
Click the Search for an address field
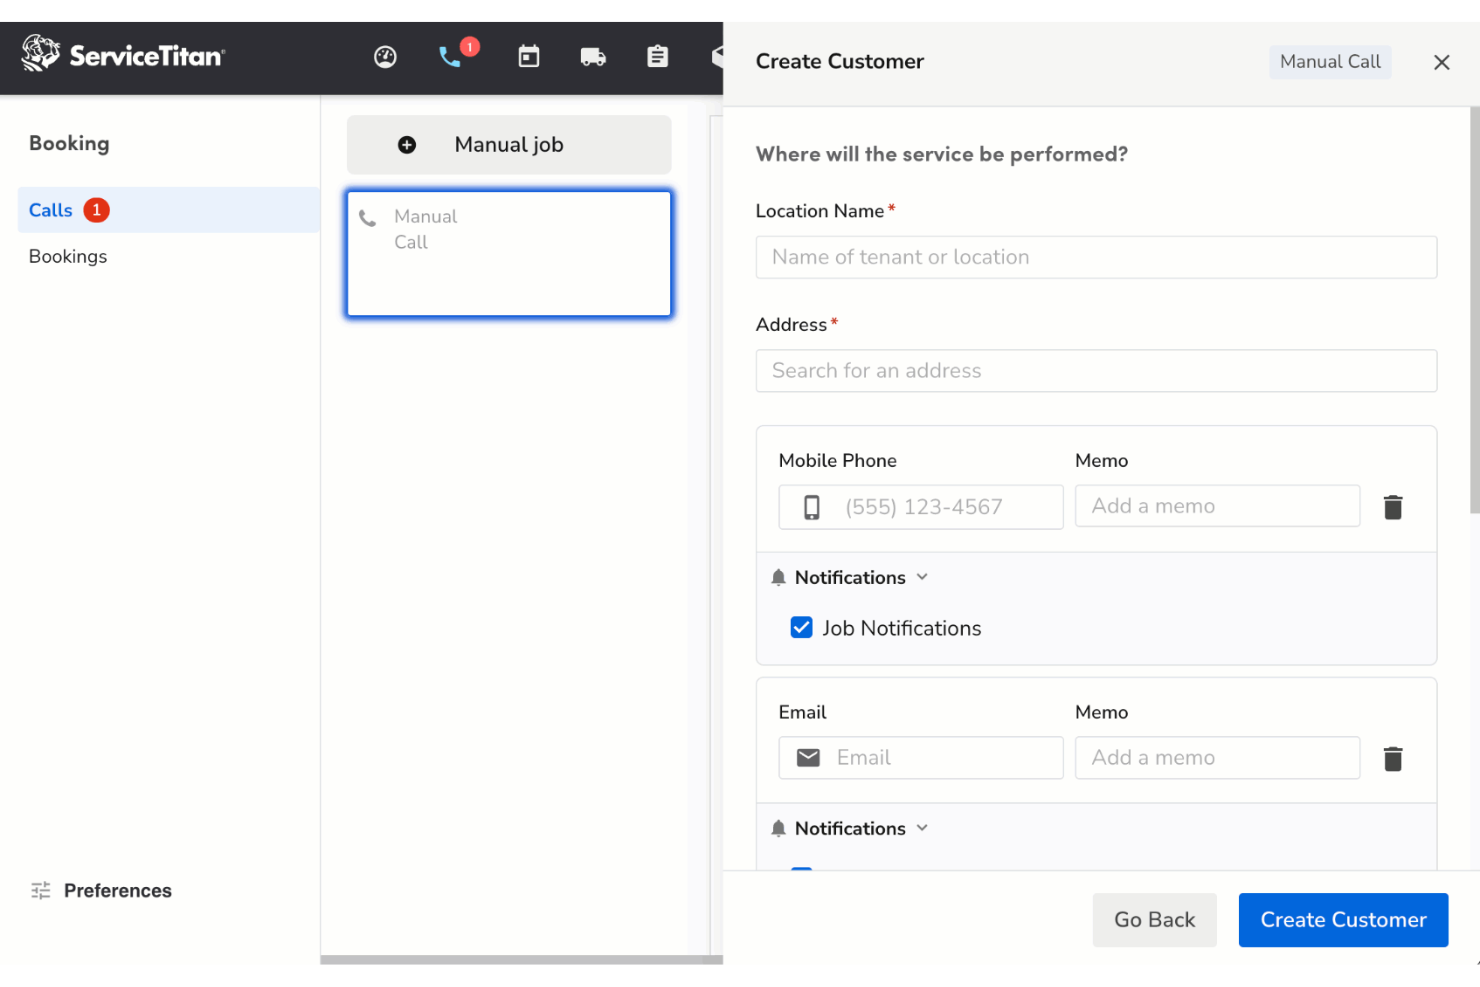click(1096, 370)
